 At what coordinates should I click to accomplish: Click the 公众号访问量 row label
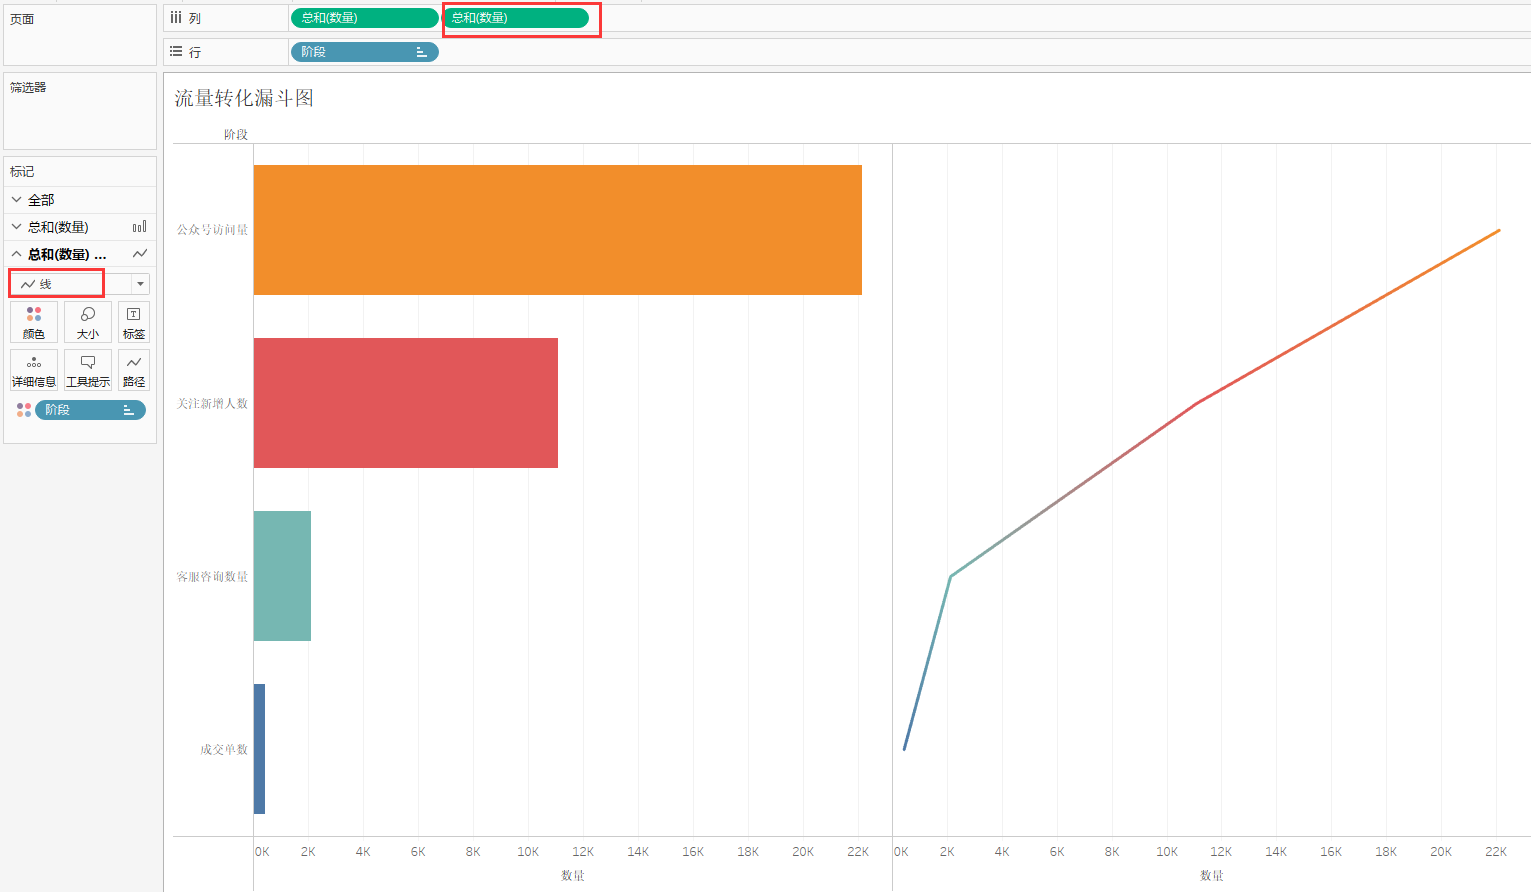coord(212,230)
